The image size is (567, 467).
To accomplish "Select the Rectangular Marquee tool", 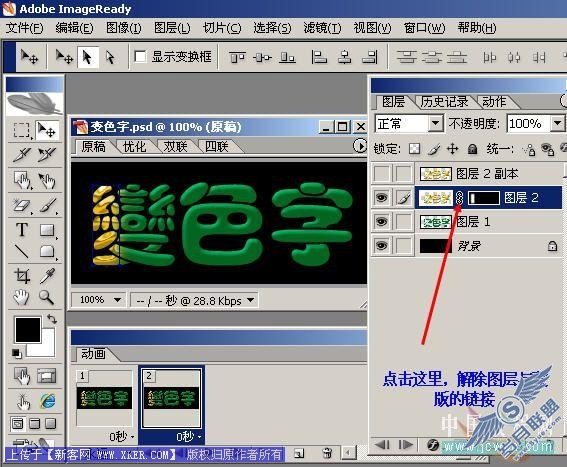I will pos(22,130).
